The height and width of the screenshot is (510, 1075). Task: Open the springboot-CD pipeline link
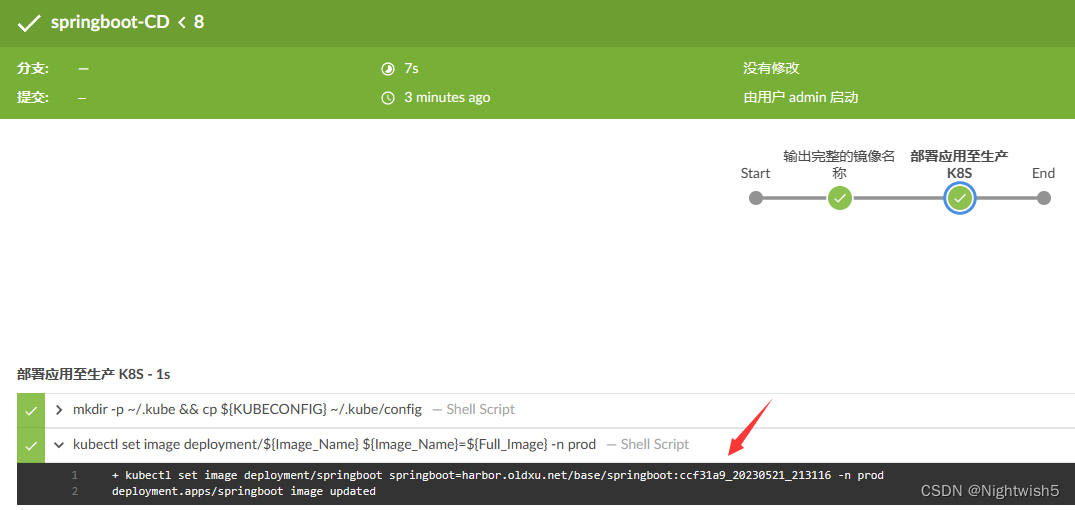point(110,22)
